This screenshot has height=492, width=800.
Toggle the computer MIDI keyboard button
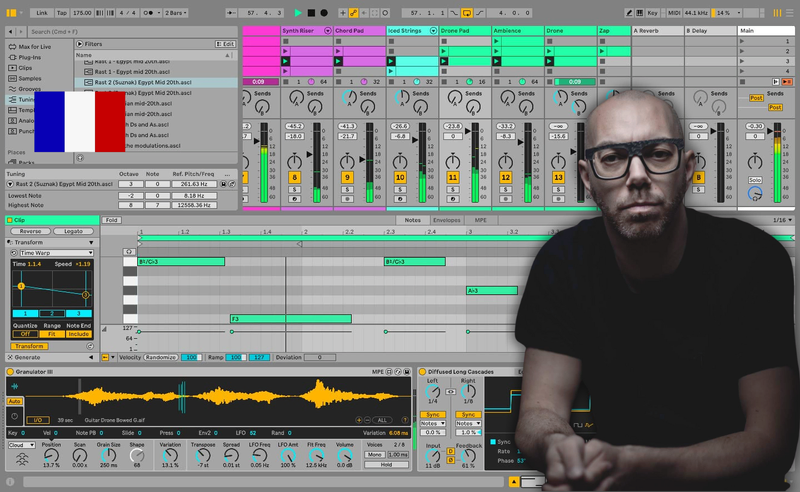tap(639, 13)
